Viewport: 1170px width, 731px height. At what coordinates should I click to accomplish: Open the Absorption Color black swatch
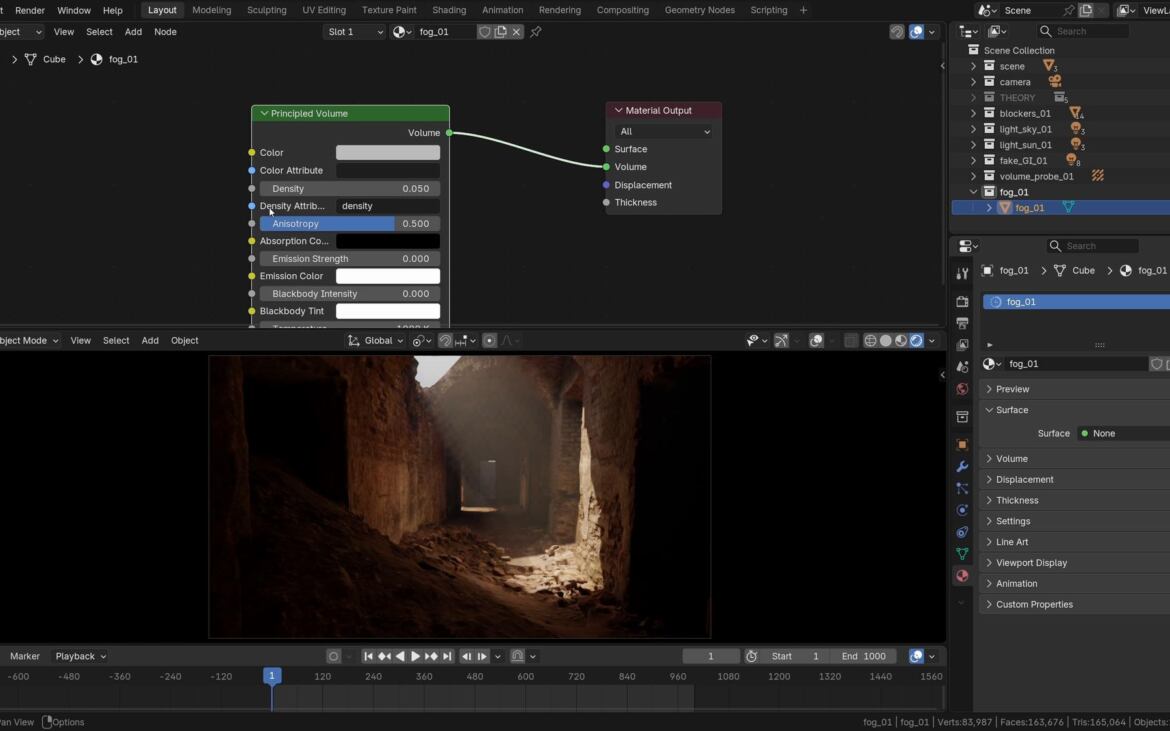(x=388, y=241)
